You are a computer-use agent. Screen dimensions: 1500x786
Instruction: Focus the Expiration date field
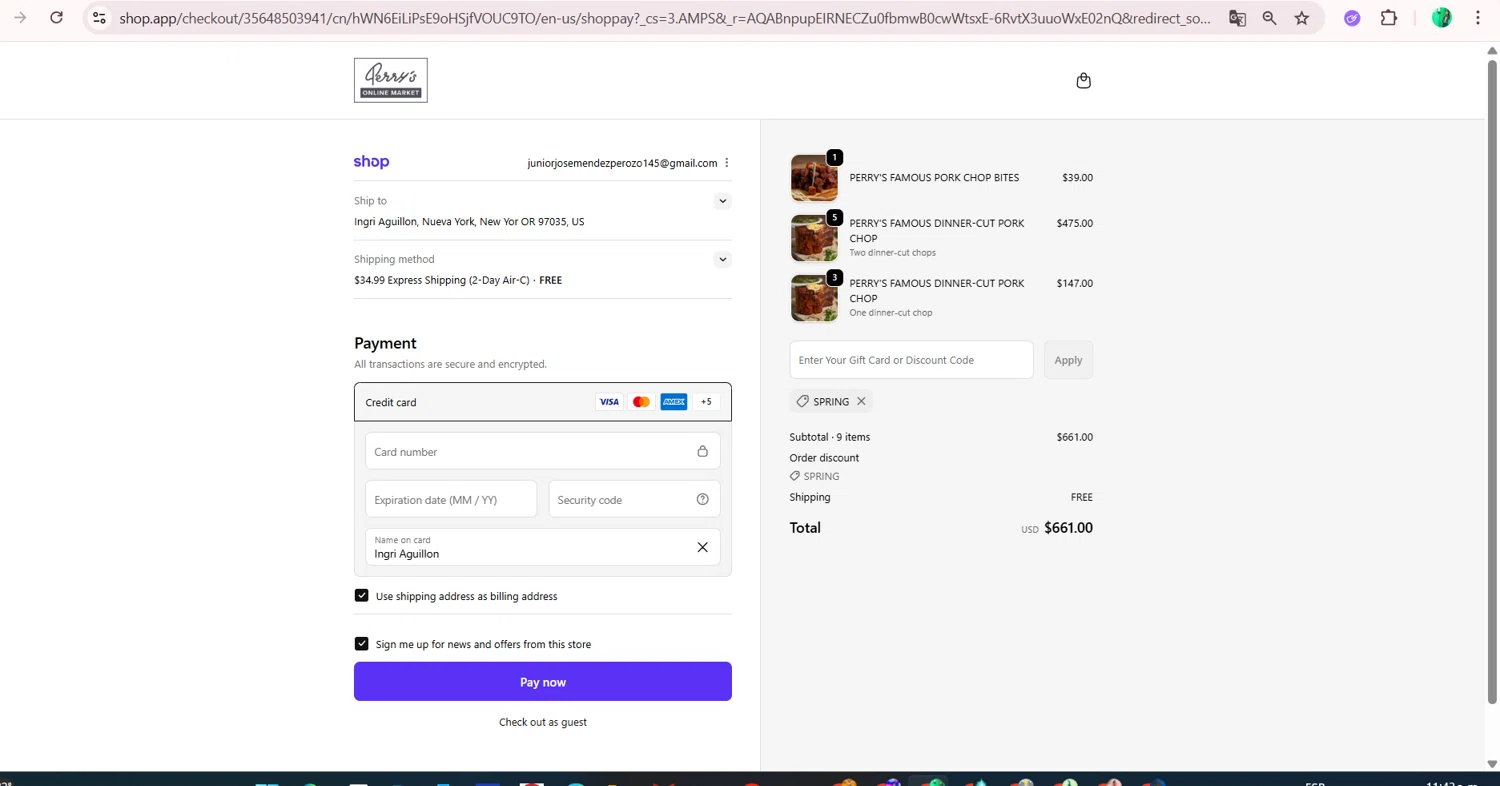click(x=451, y=500)
